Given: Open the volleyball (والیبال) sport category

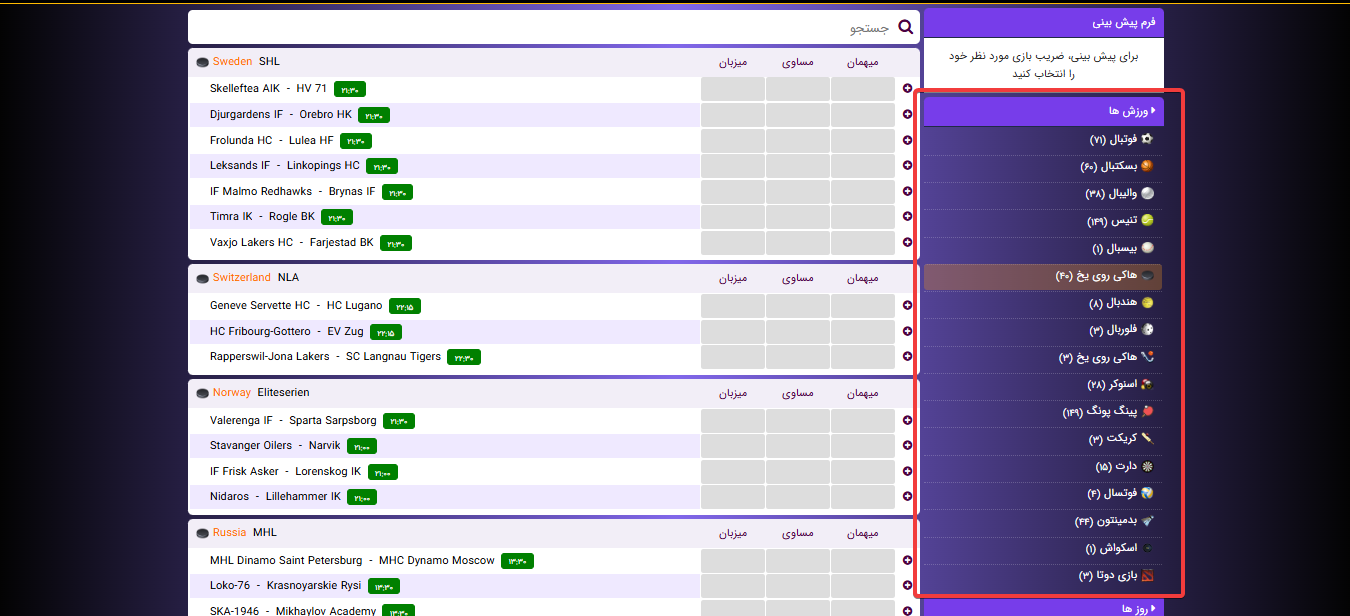Looking at the screenshot, I should click(1111, 194).
